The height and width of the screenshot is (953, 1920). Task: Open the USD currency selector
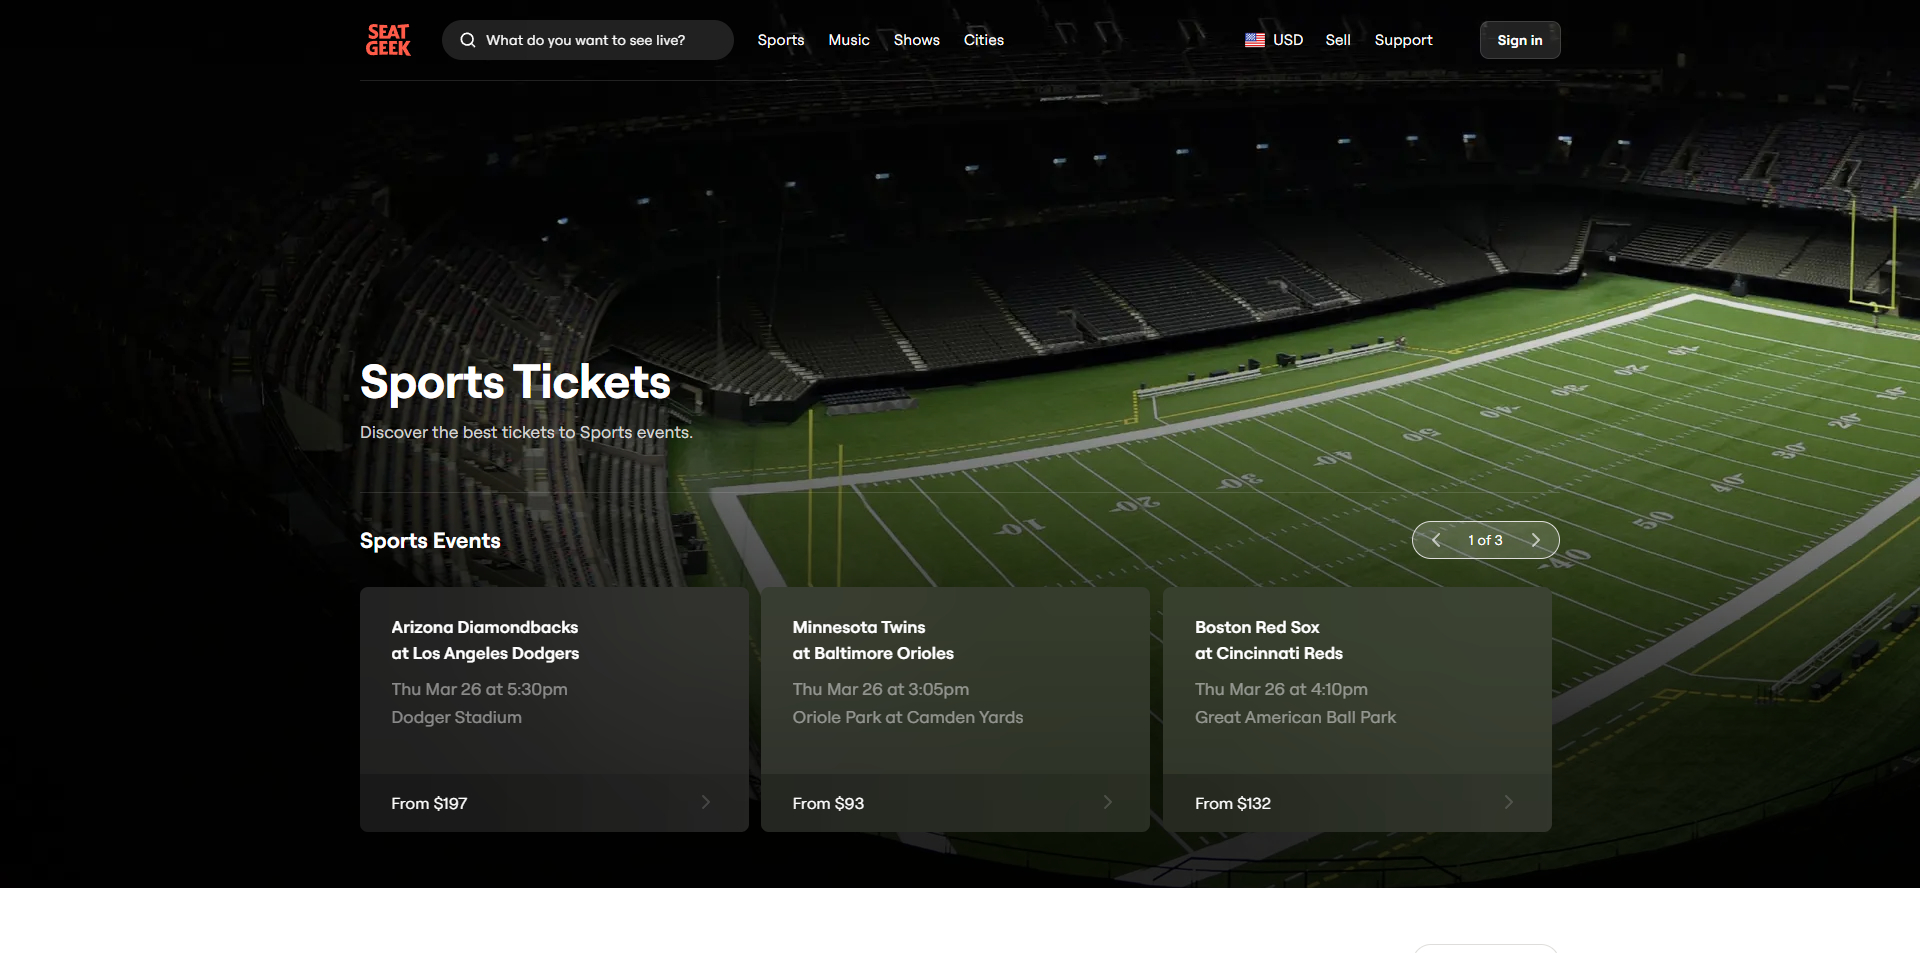click(x=1288, y=40)
